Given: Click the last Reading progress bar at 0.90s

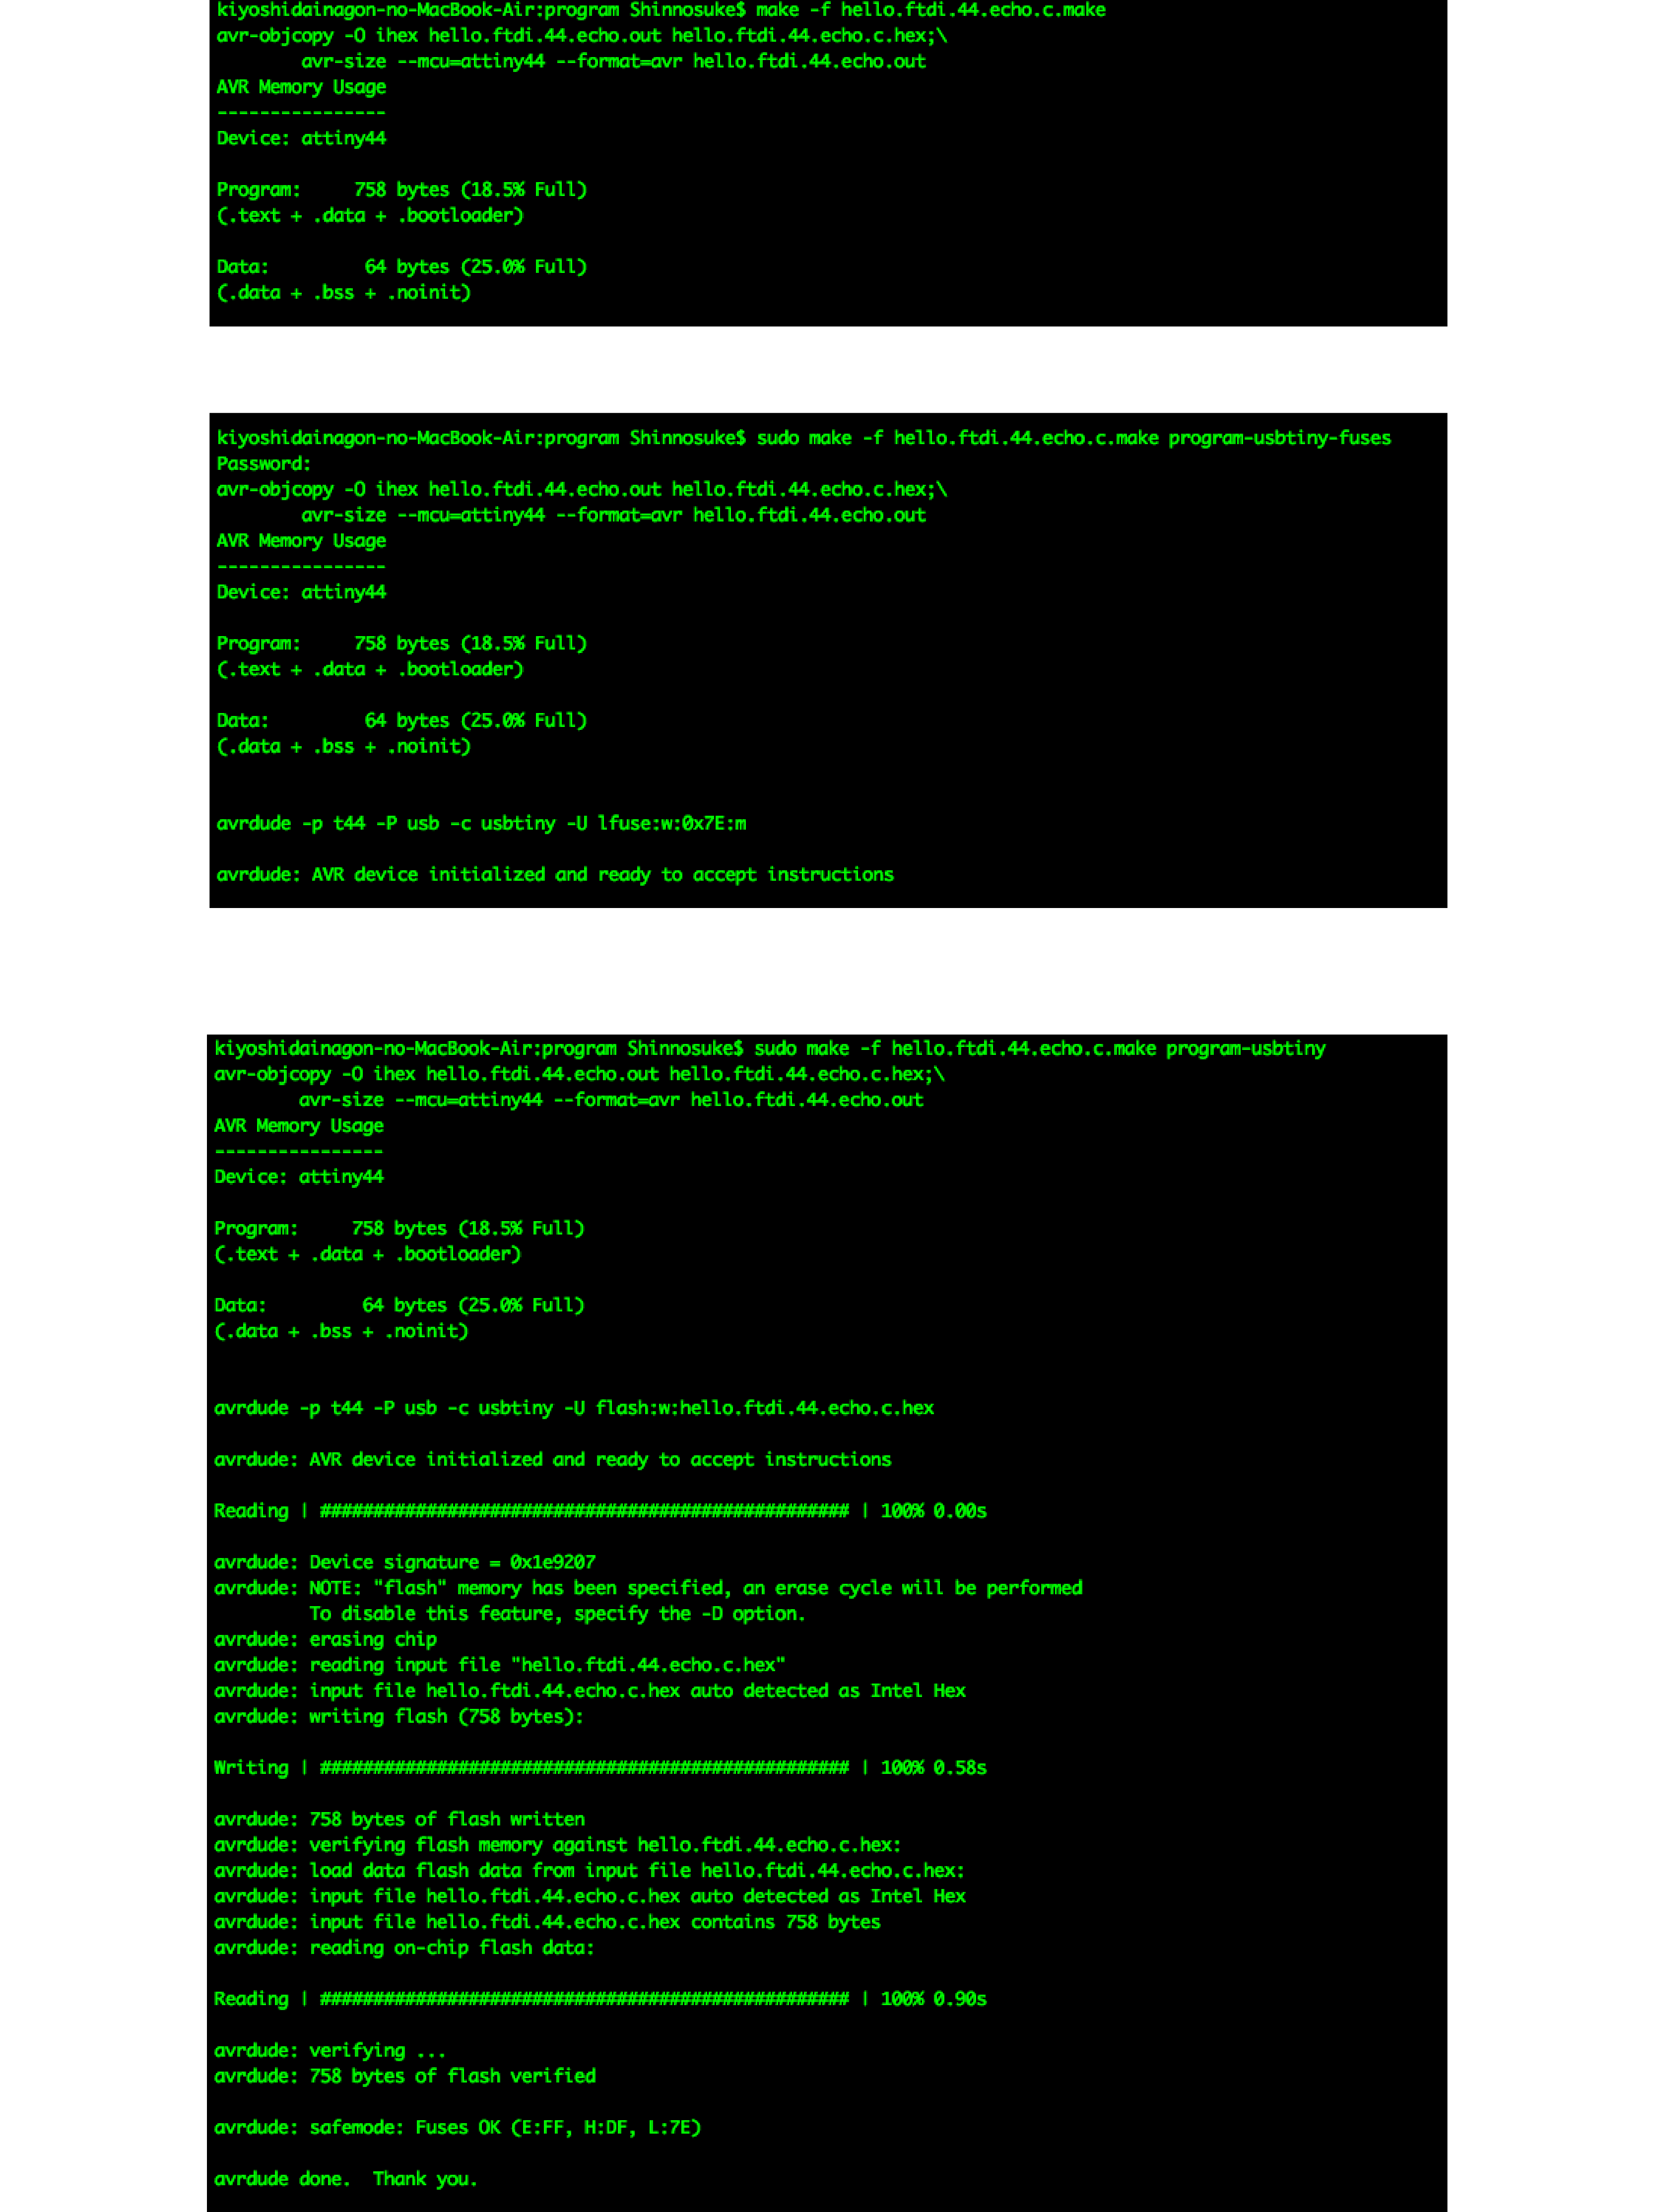Looking at the screenshot, I should tap(600, 1999).
